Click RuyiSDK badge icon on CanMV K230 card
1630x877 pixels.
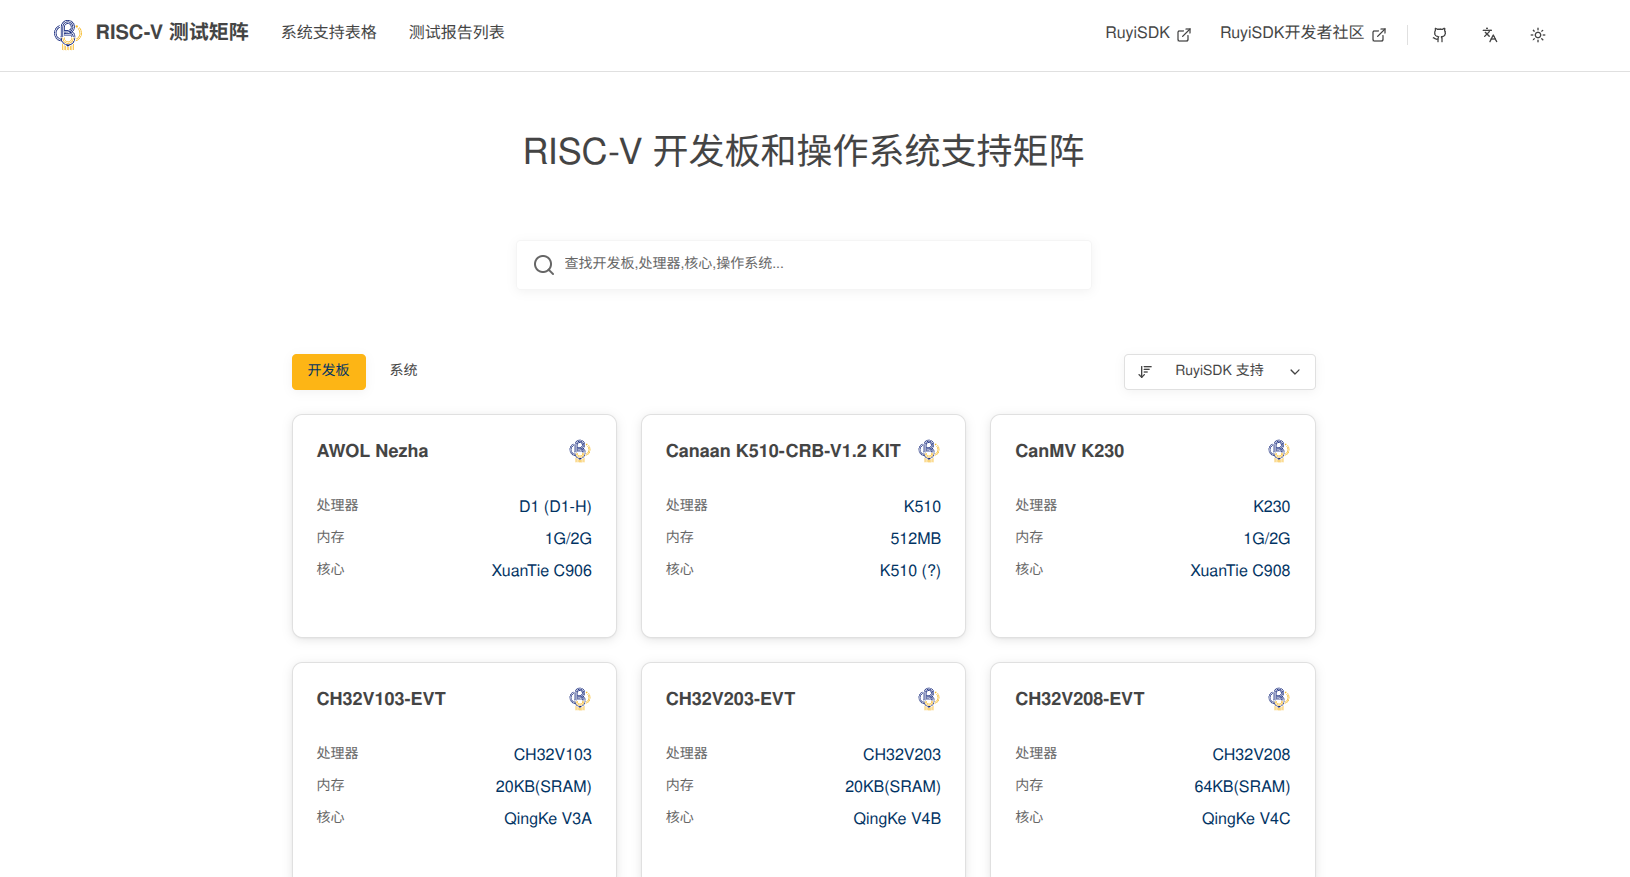(x=1278, y=451)
